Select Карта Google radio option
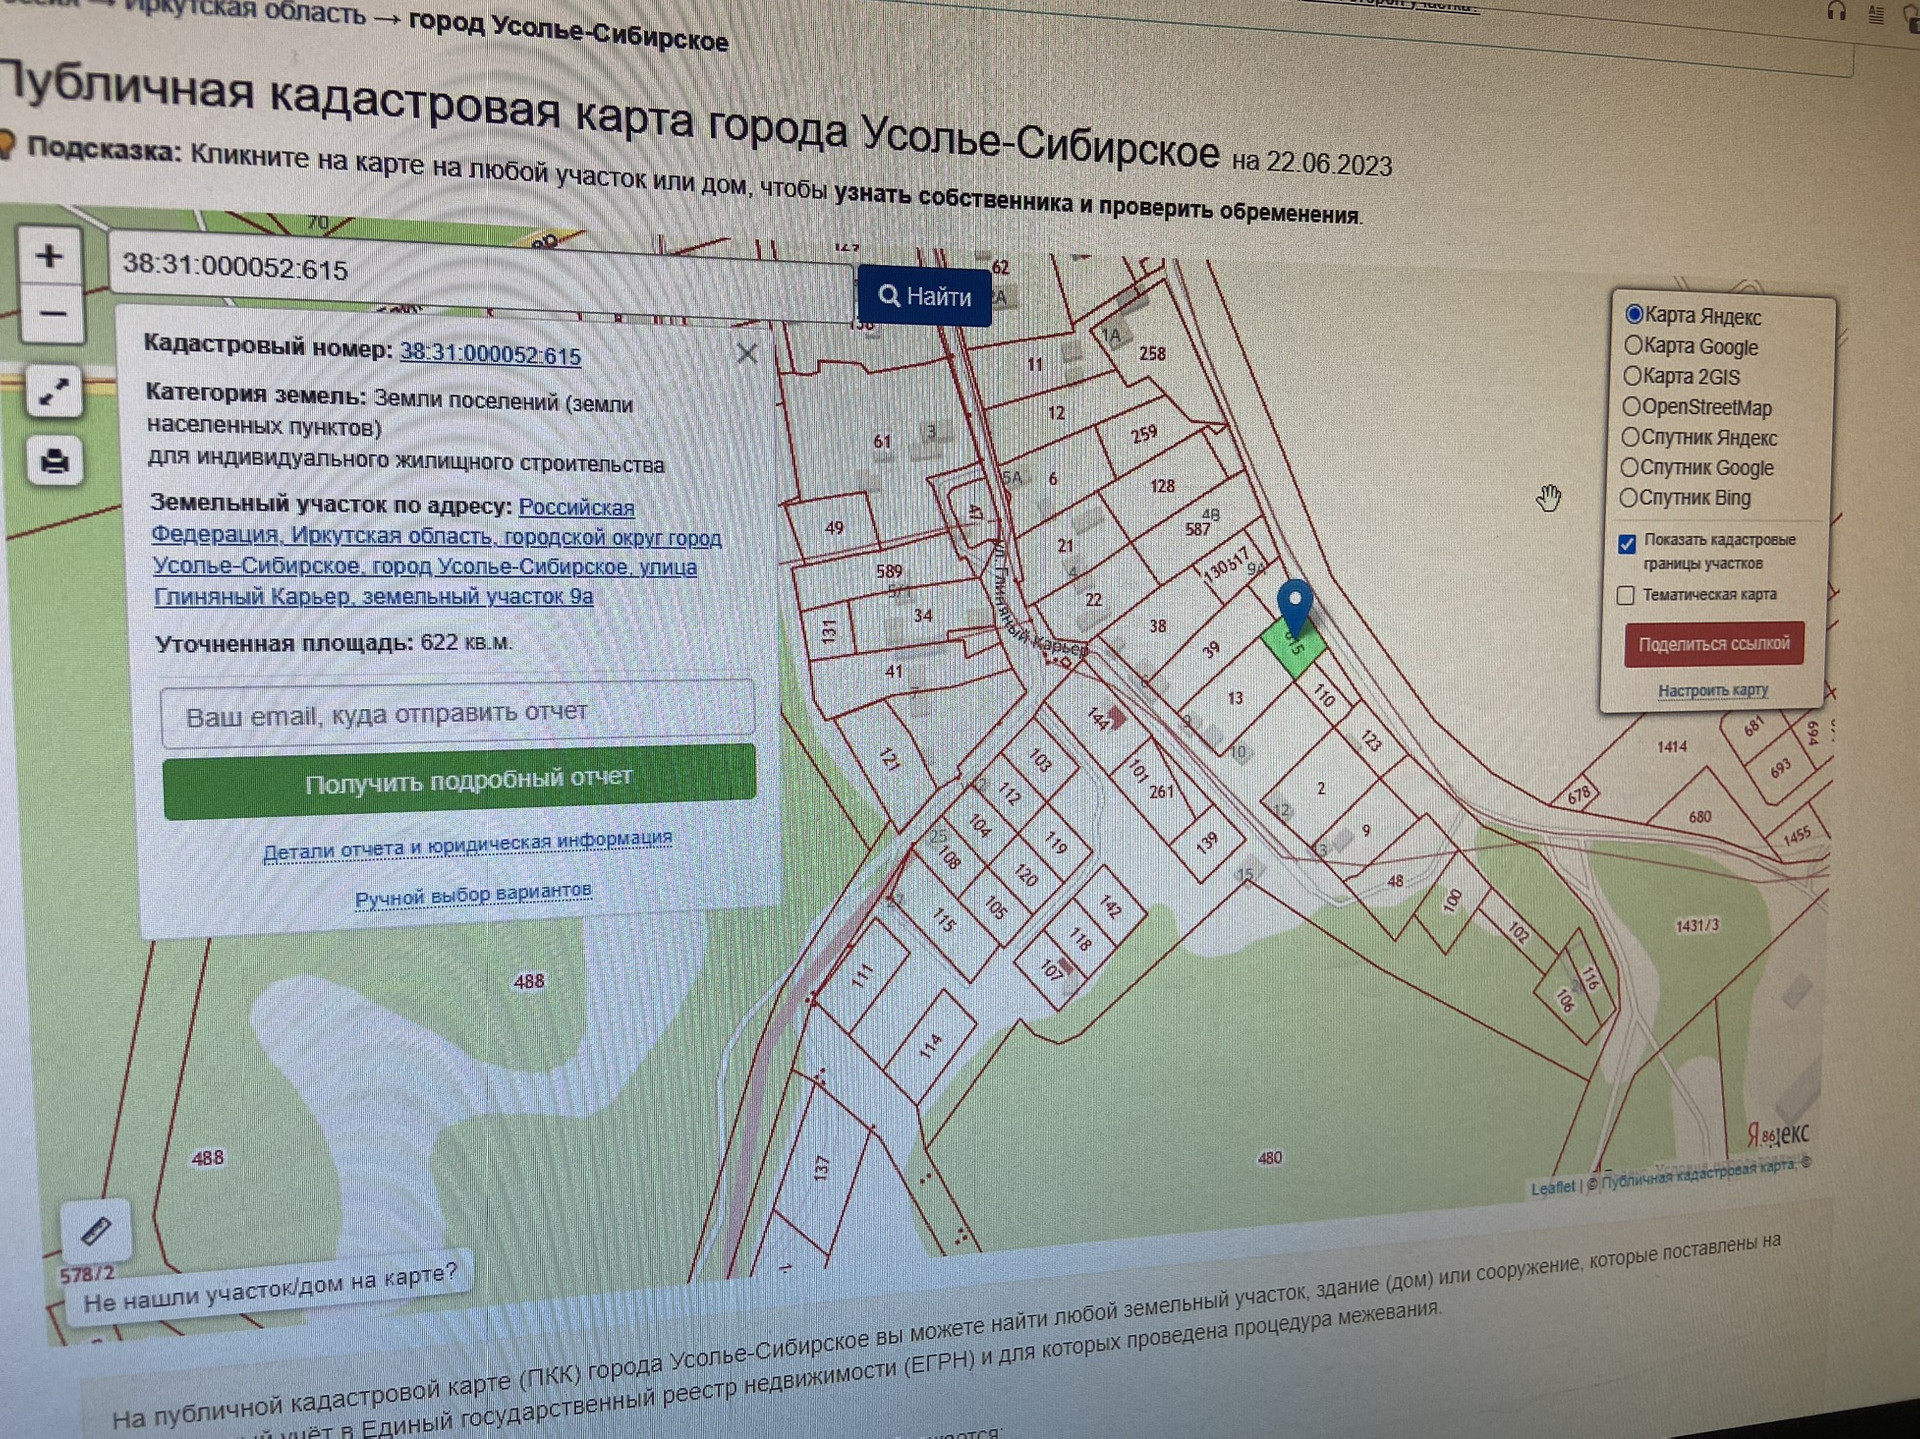 pos(1633,346)
